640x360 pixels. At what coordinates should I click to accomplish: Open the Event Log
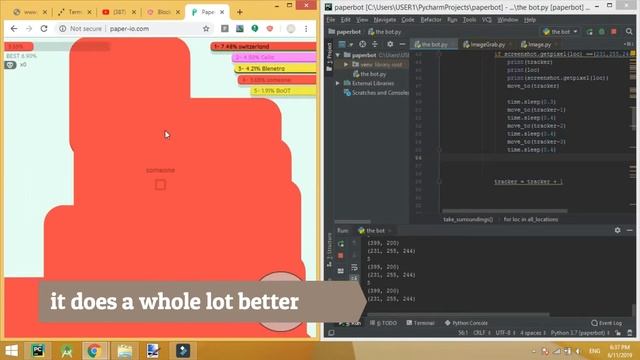607,323
